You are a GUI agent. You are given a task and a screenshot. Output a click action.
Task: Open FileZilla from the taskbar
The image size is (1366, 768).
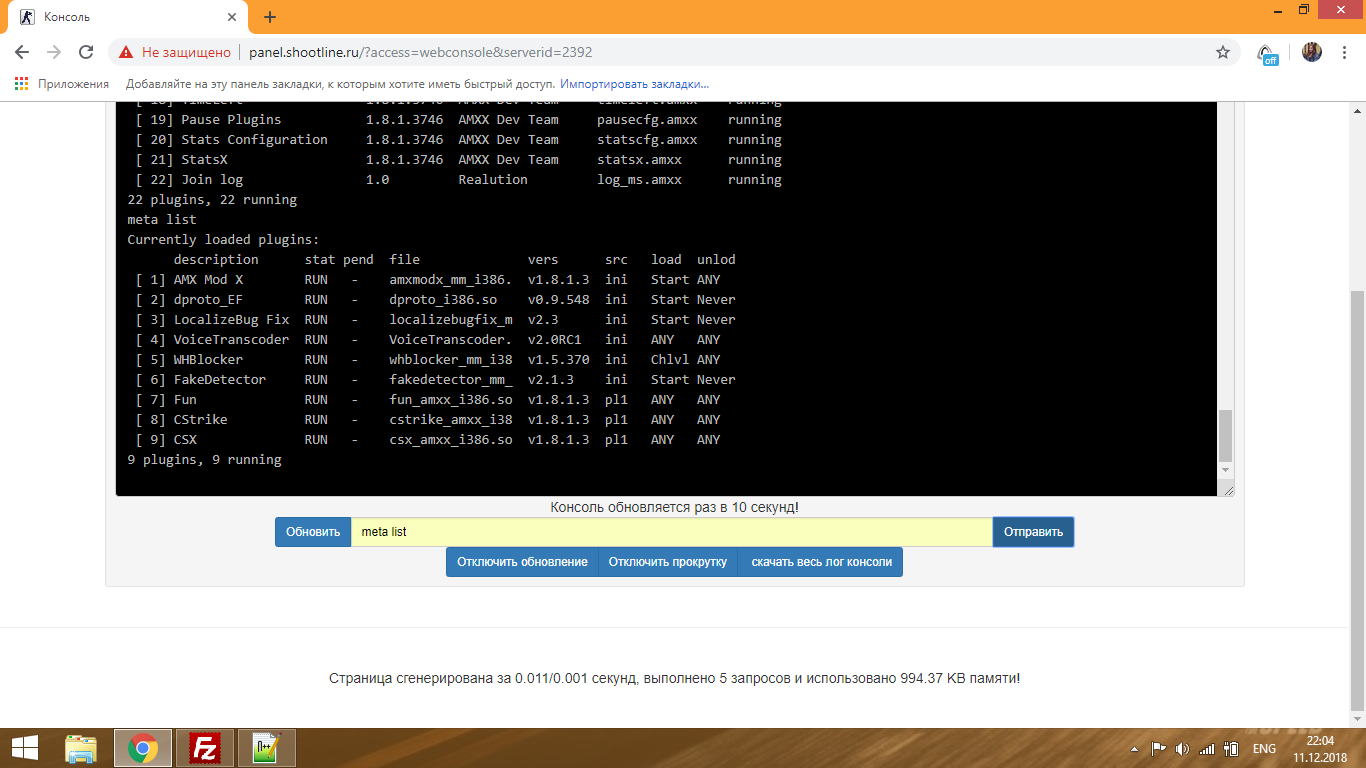(x=205, y=748)
